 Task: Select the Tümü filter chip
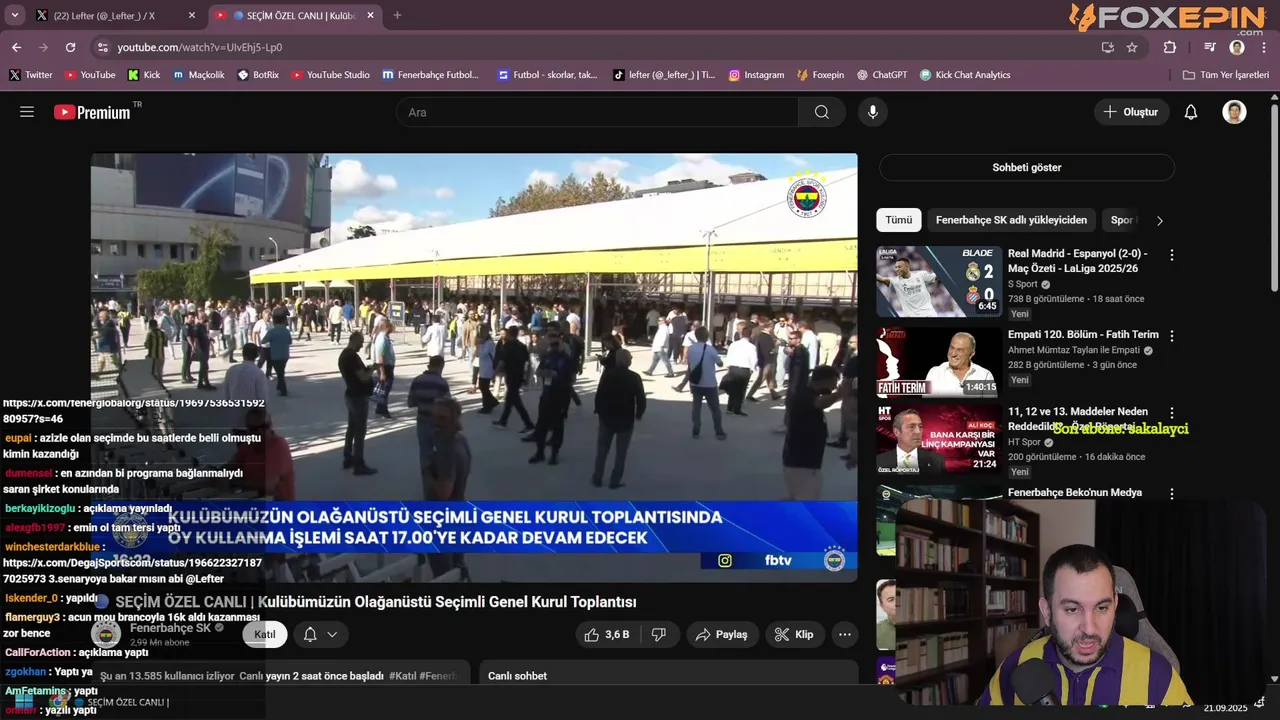(x=898, y=220)
